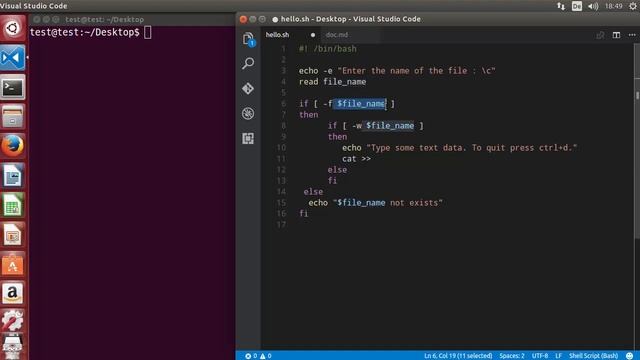Viewport: 640px width, 360px height.
Task: Click the errors and warnings count indicator
Action: click(x=258, y=356)
